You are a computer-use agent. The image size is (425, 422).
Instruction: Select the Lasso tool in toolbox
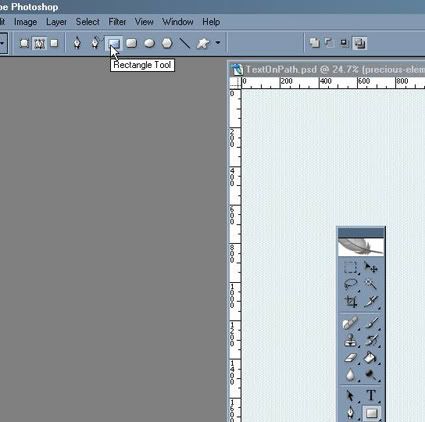pyautogui.click(x=351, y=285)
